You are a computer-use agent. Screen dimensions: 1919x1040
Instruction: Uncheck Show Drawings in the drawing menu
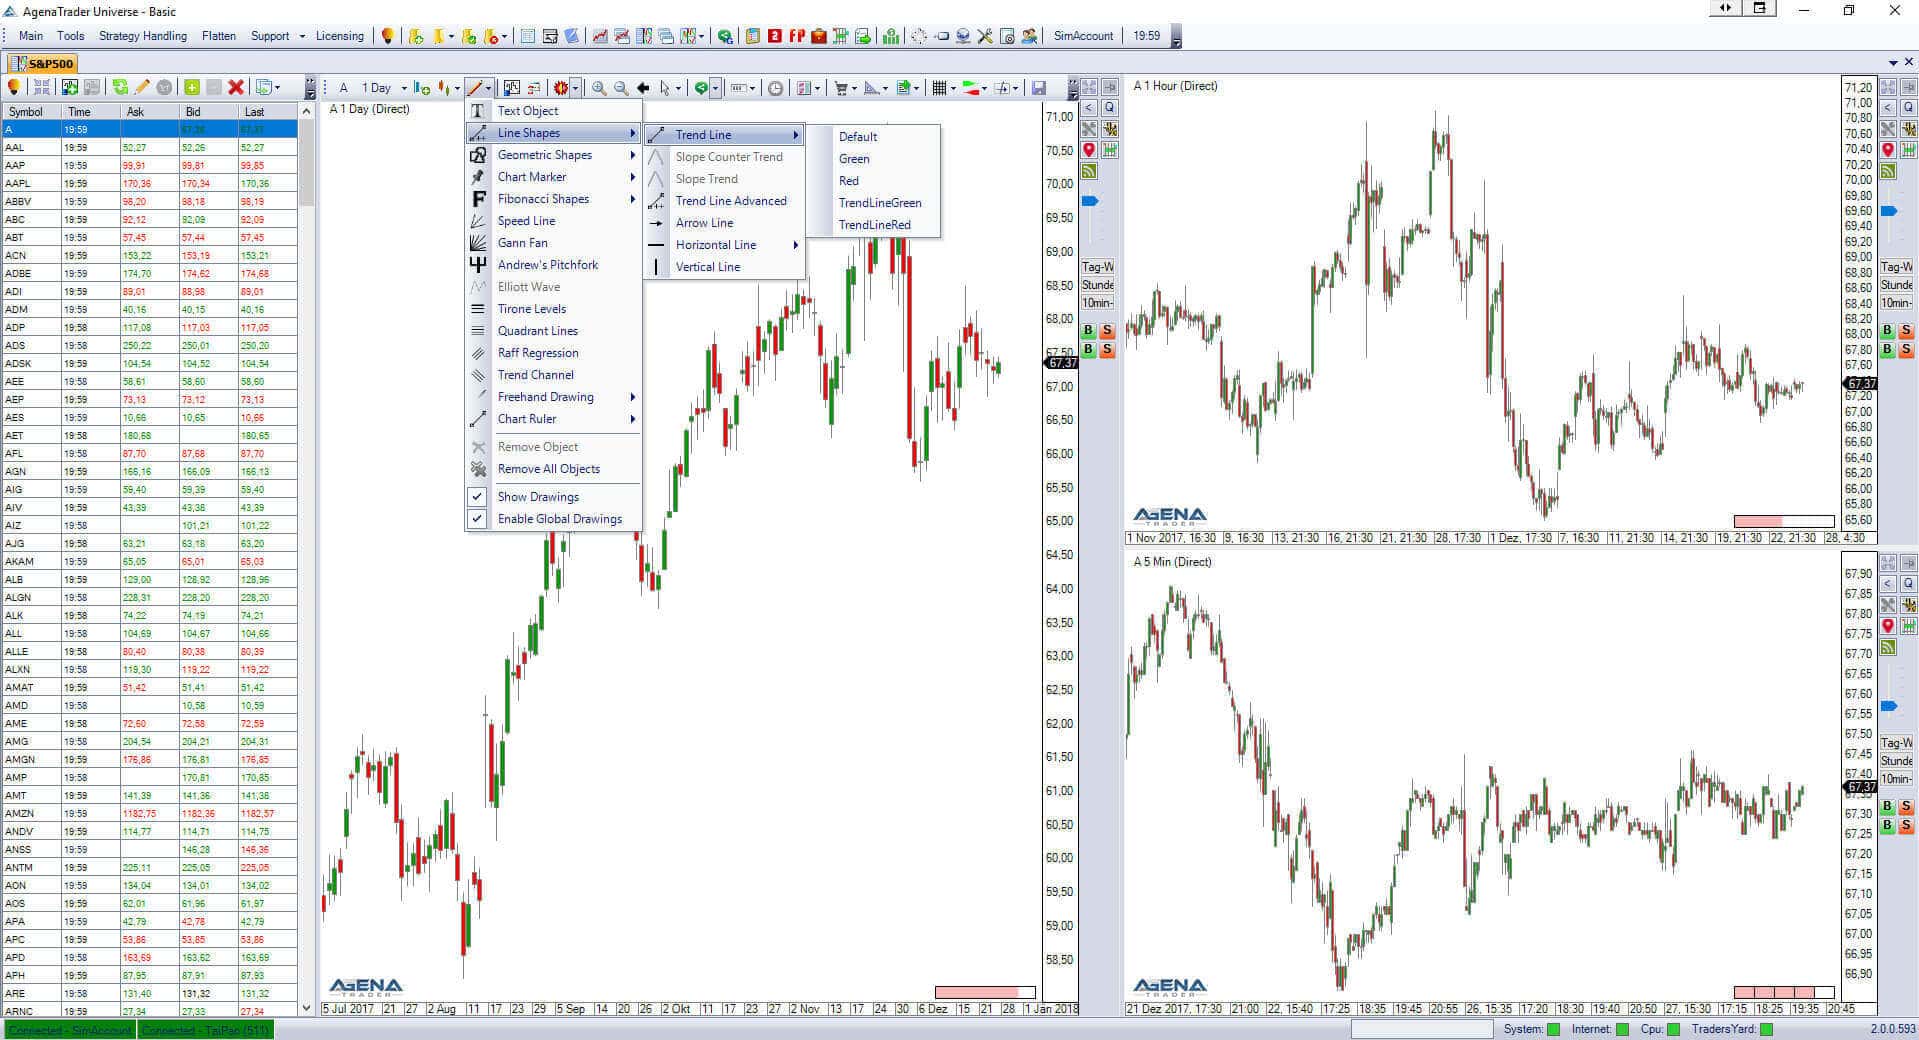538,496
